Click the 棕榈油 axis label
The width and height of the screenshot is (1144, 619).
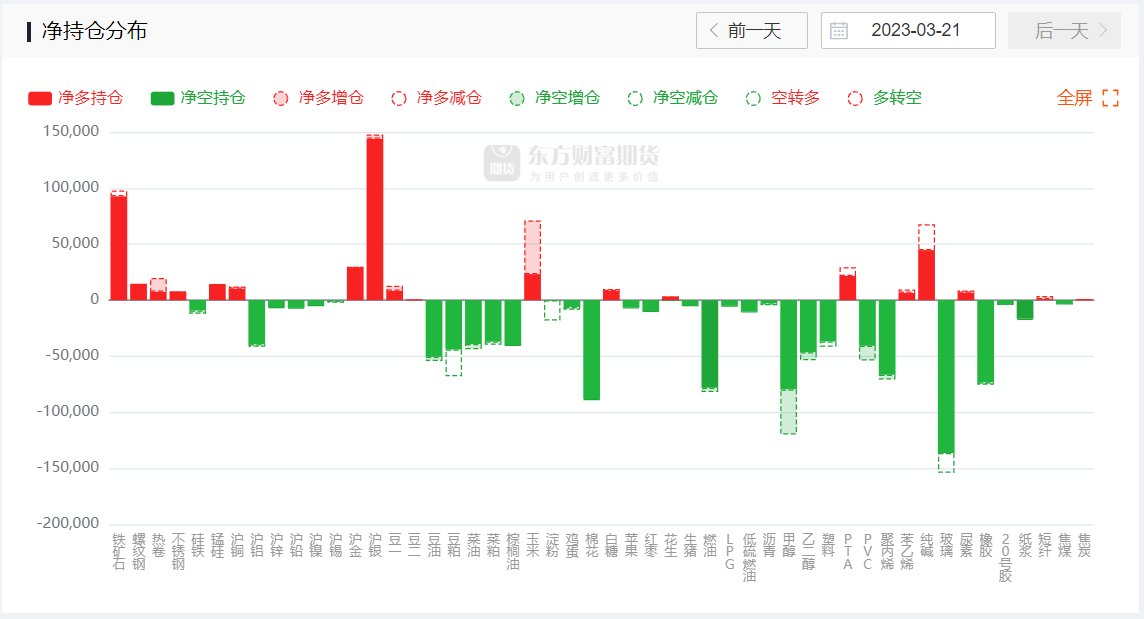[x=512, y=552]
